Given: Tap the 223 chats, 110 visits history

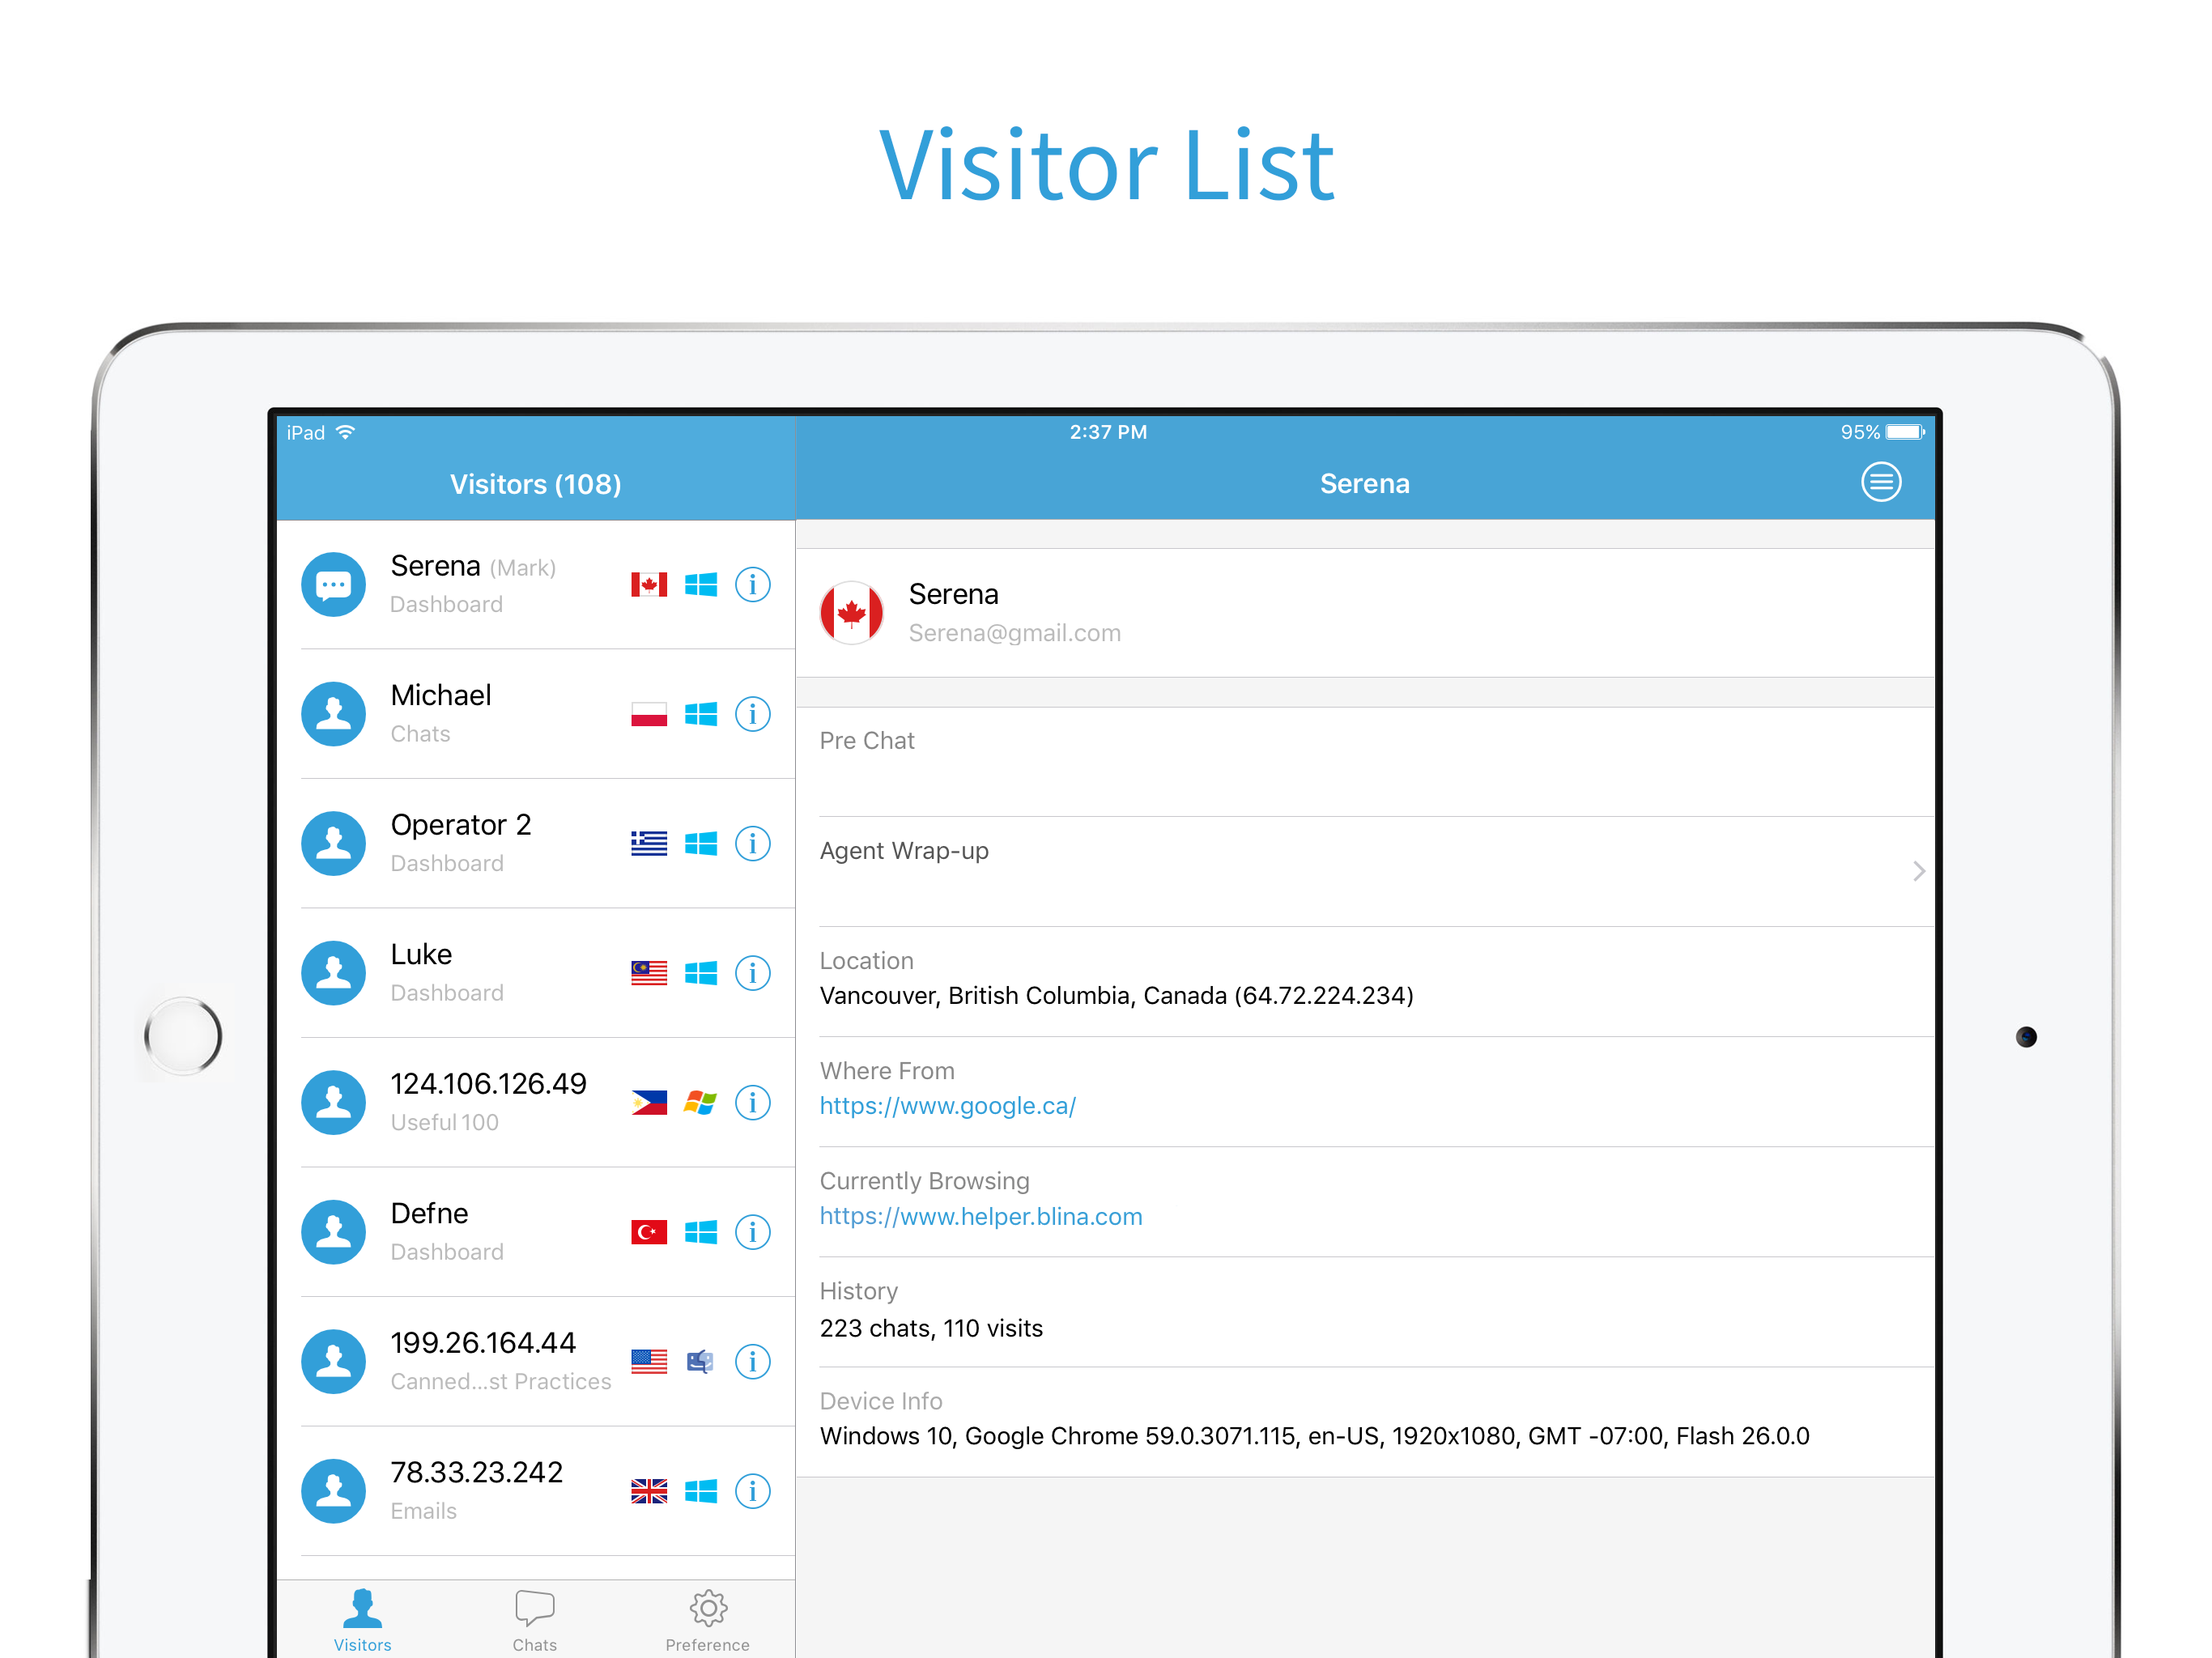Looking at the screenshot, I should [931, 1328].
